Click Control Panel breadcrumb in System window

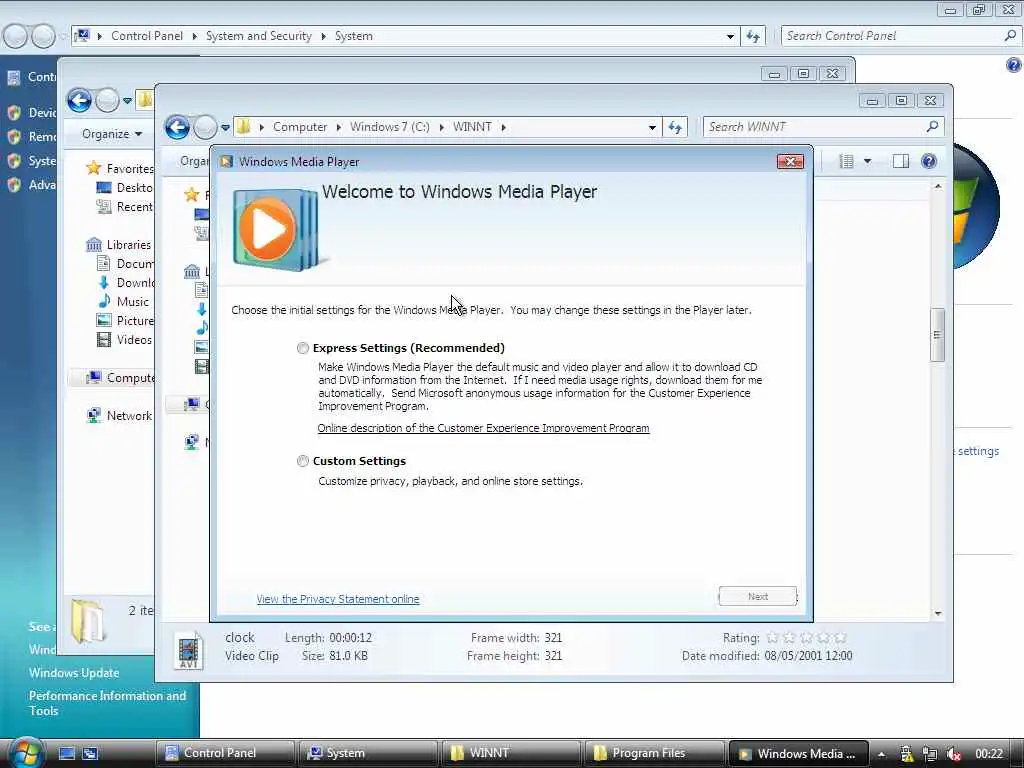coord(147,36)
